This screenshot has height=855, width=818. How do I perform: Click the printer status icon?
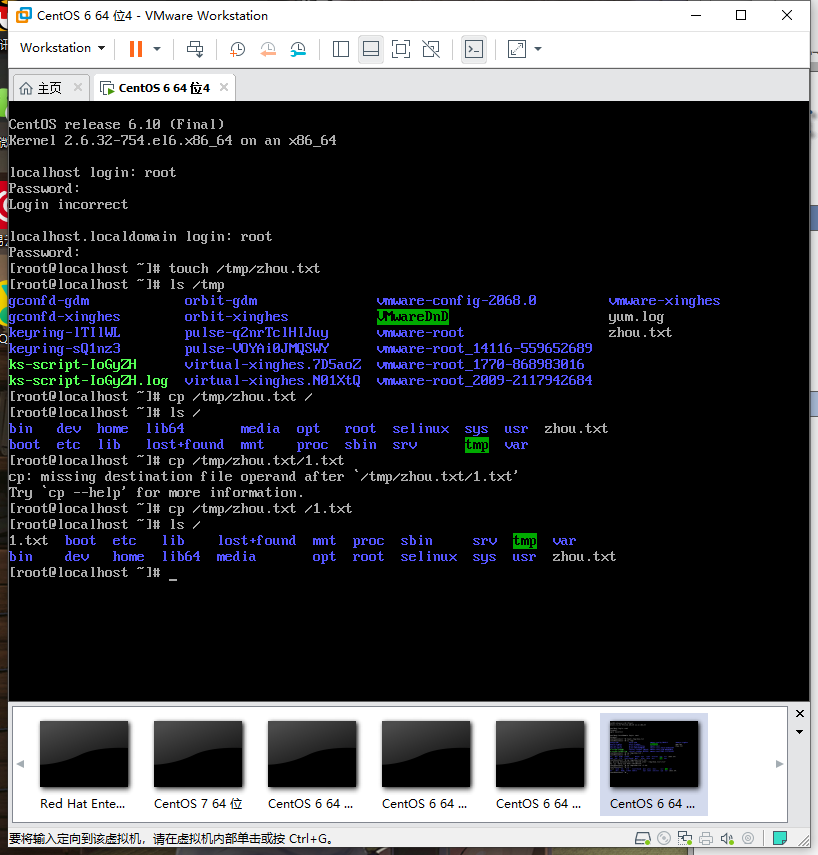point(706,838)
